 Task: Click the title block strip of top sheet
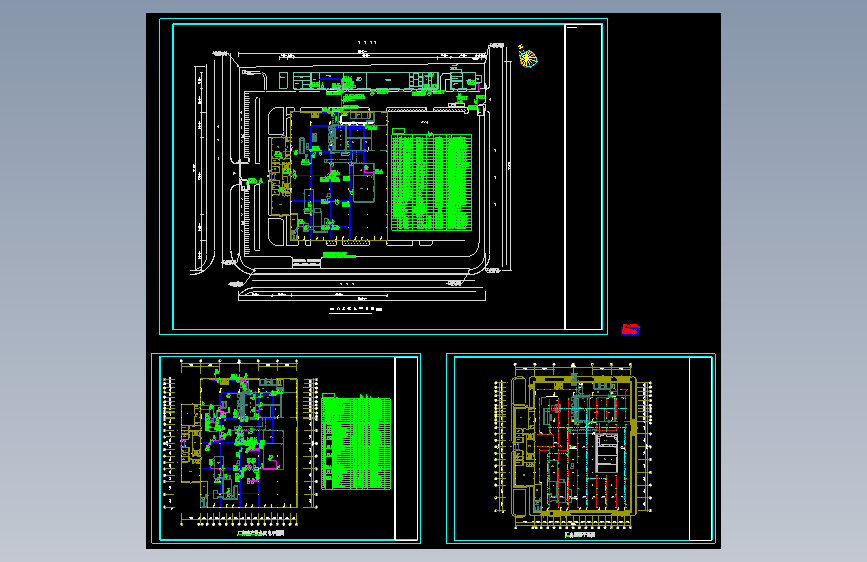point(583,176)
